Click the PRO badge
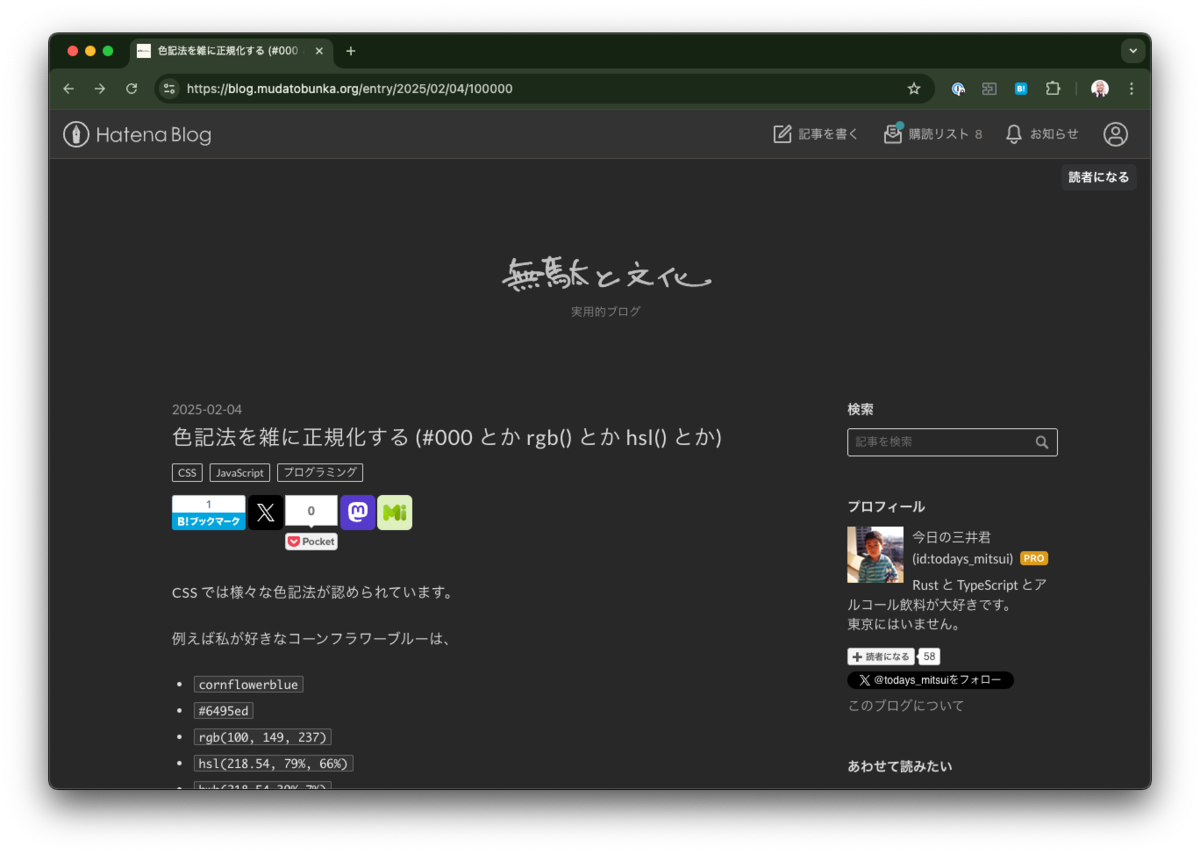Image resolution: width=1200 pixels, height=854 pixels. pos(1034,558)
